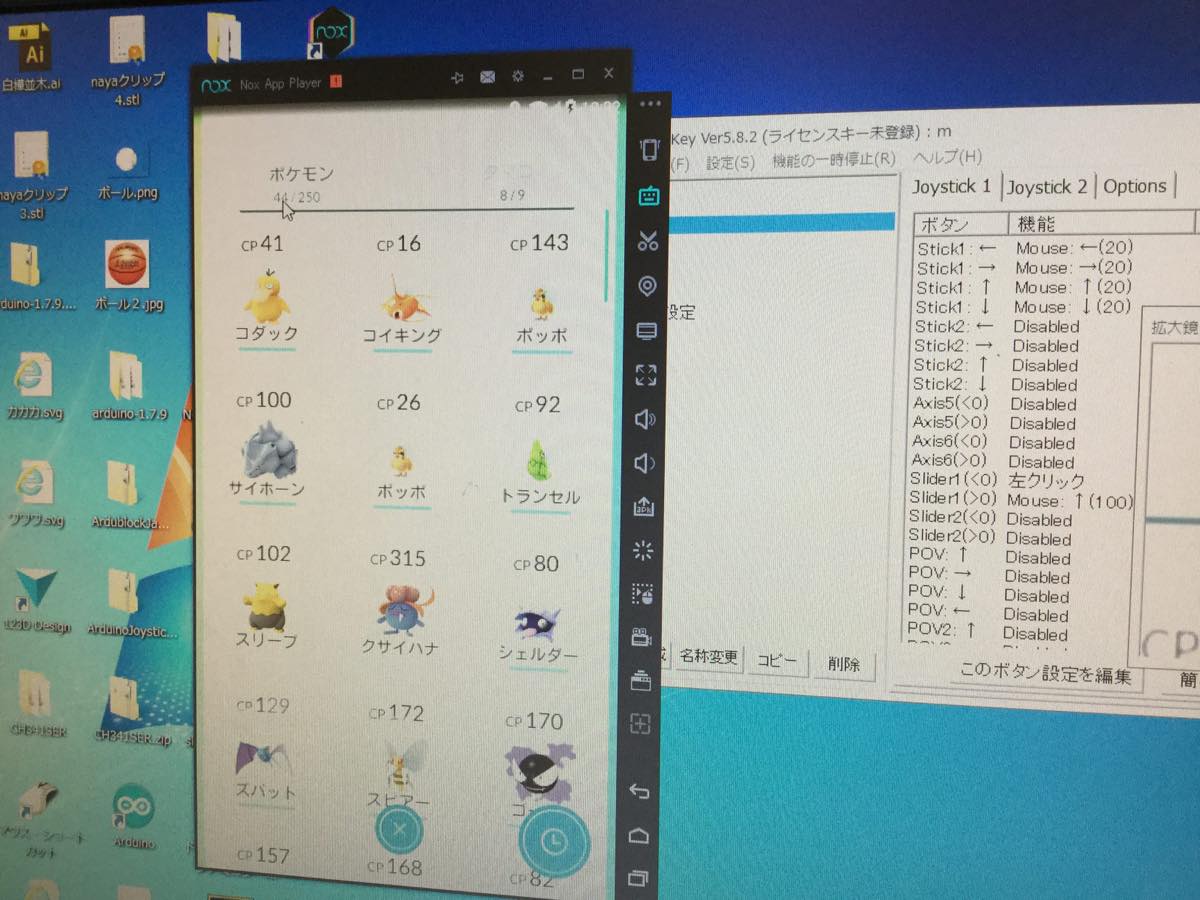
Task: Toggle fullscreen in Nox sidebar
Action: click(646, 375)
